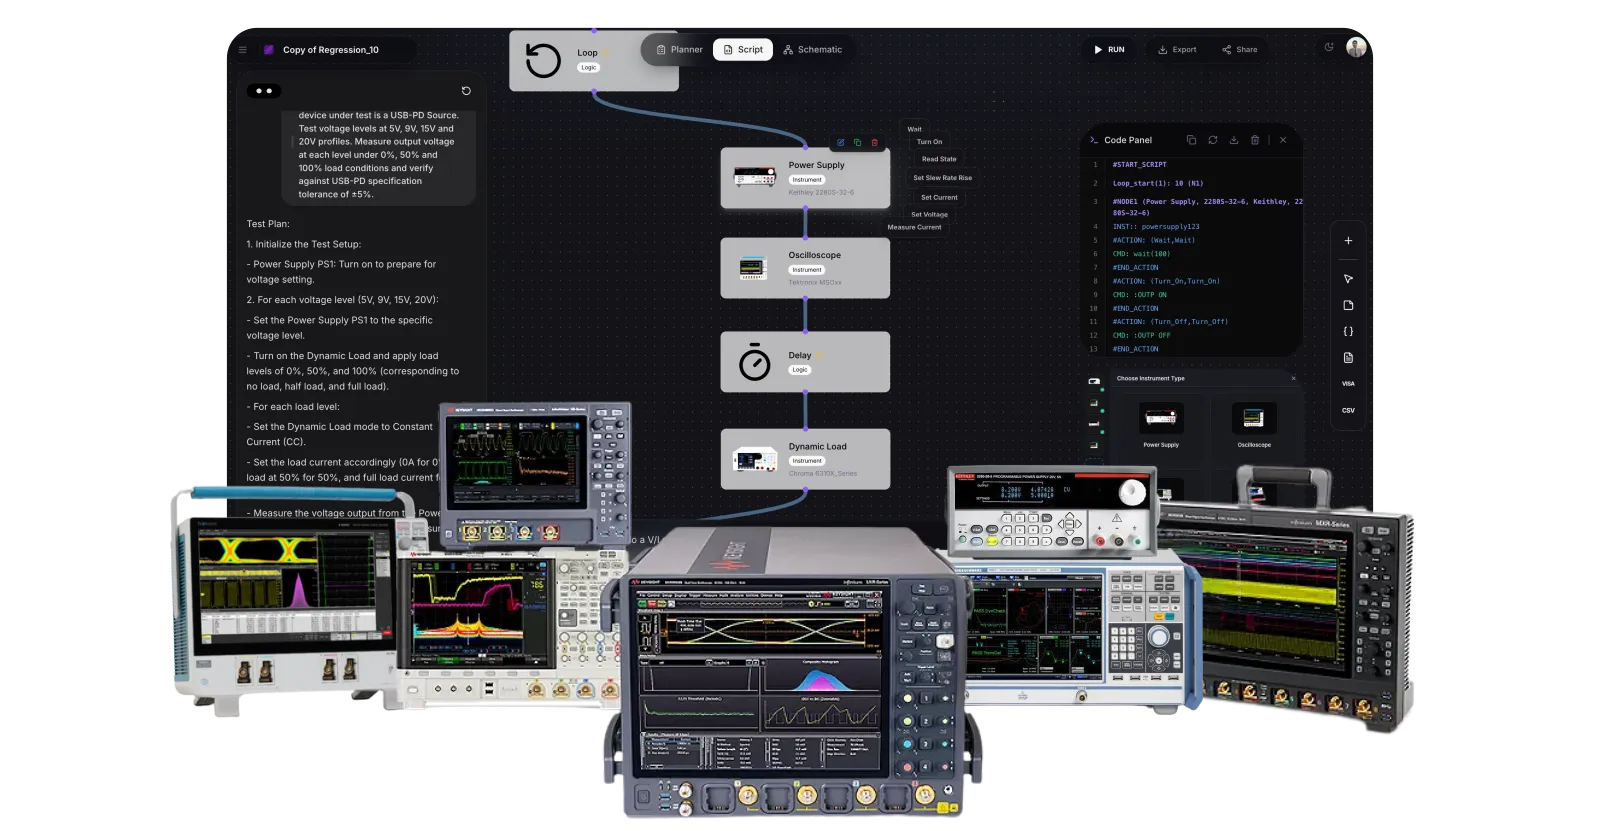This screenshot has width=1600, height=831.
Task: Select the Set Voltage action option
Action: pyautogui.click(x=929, y=215)
